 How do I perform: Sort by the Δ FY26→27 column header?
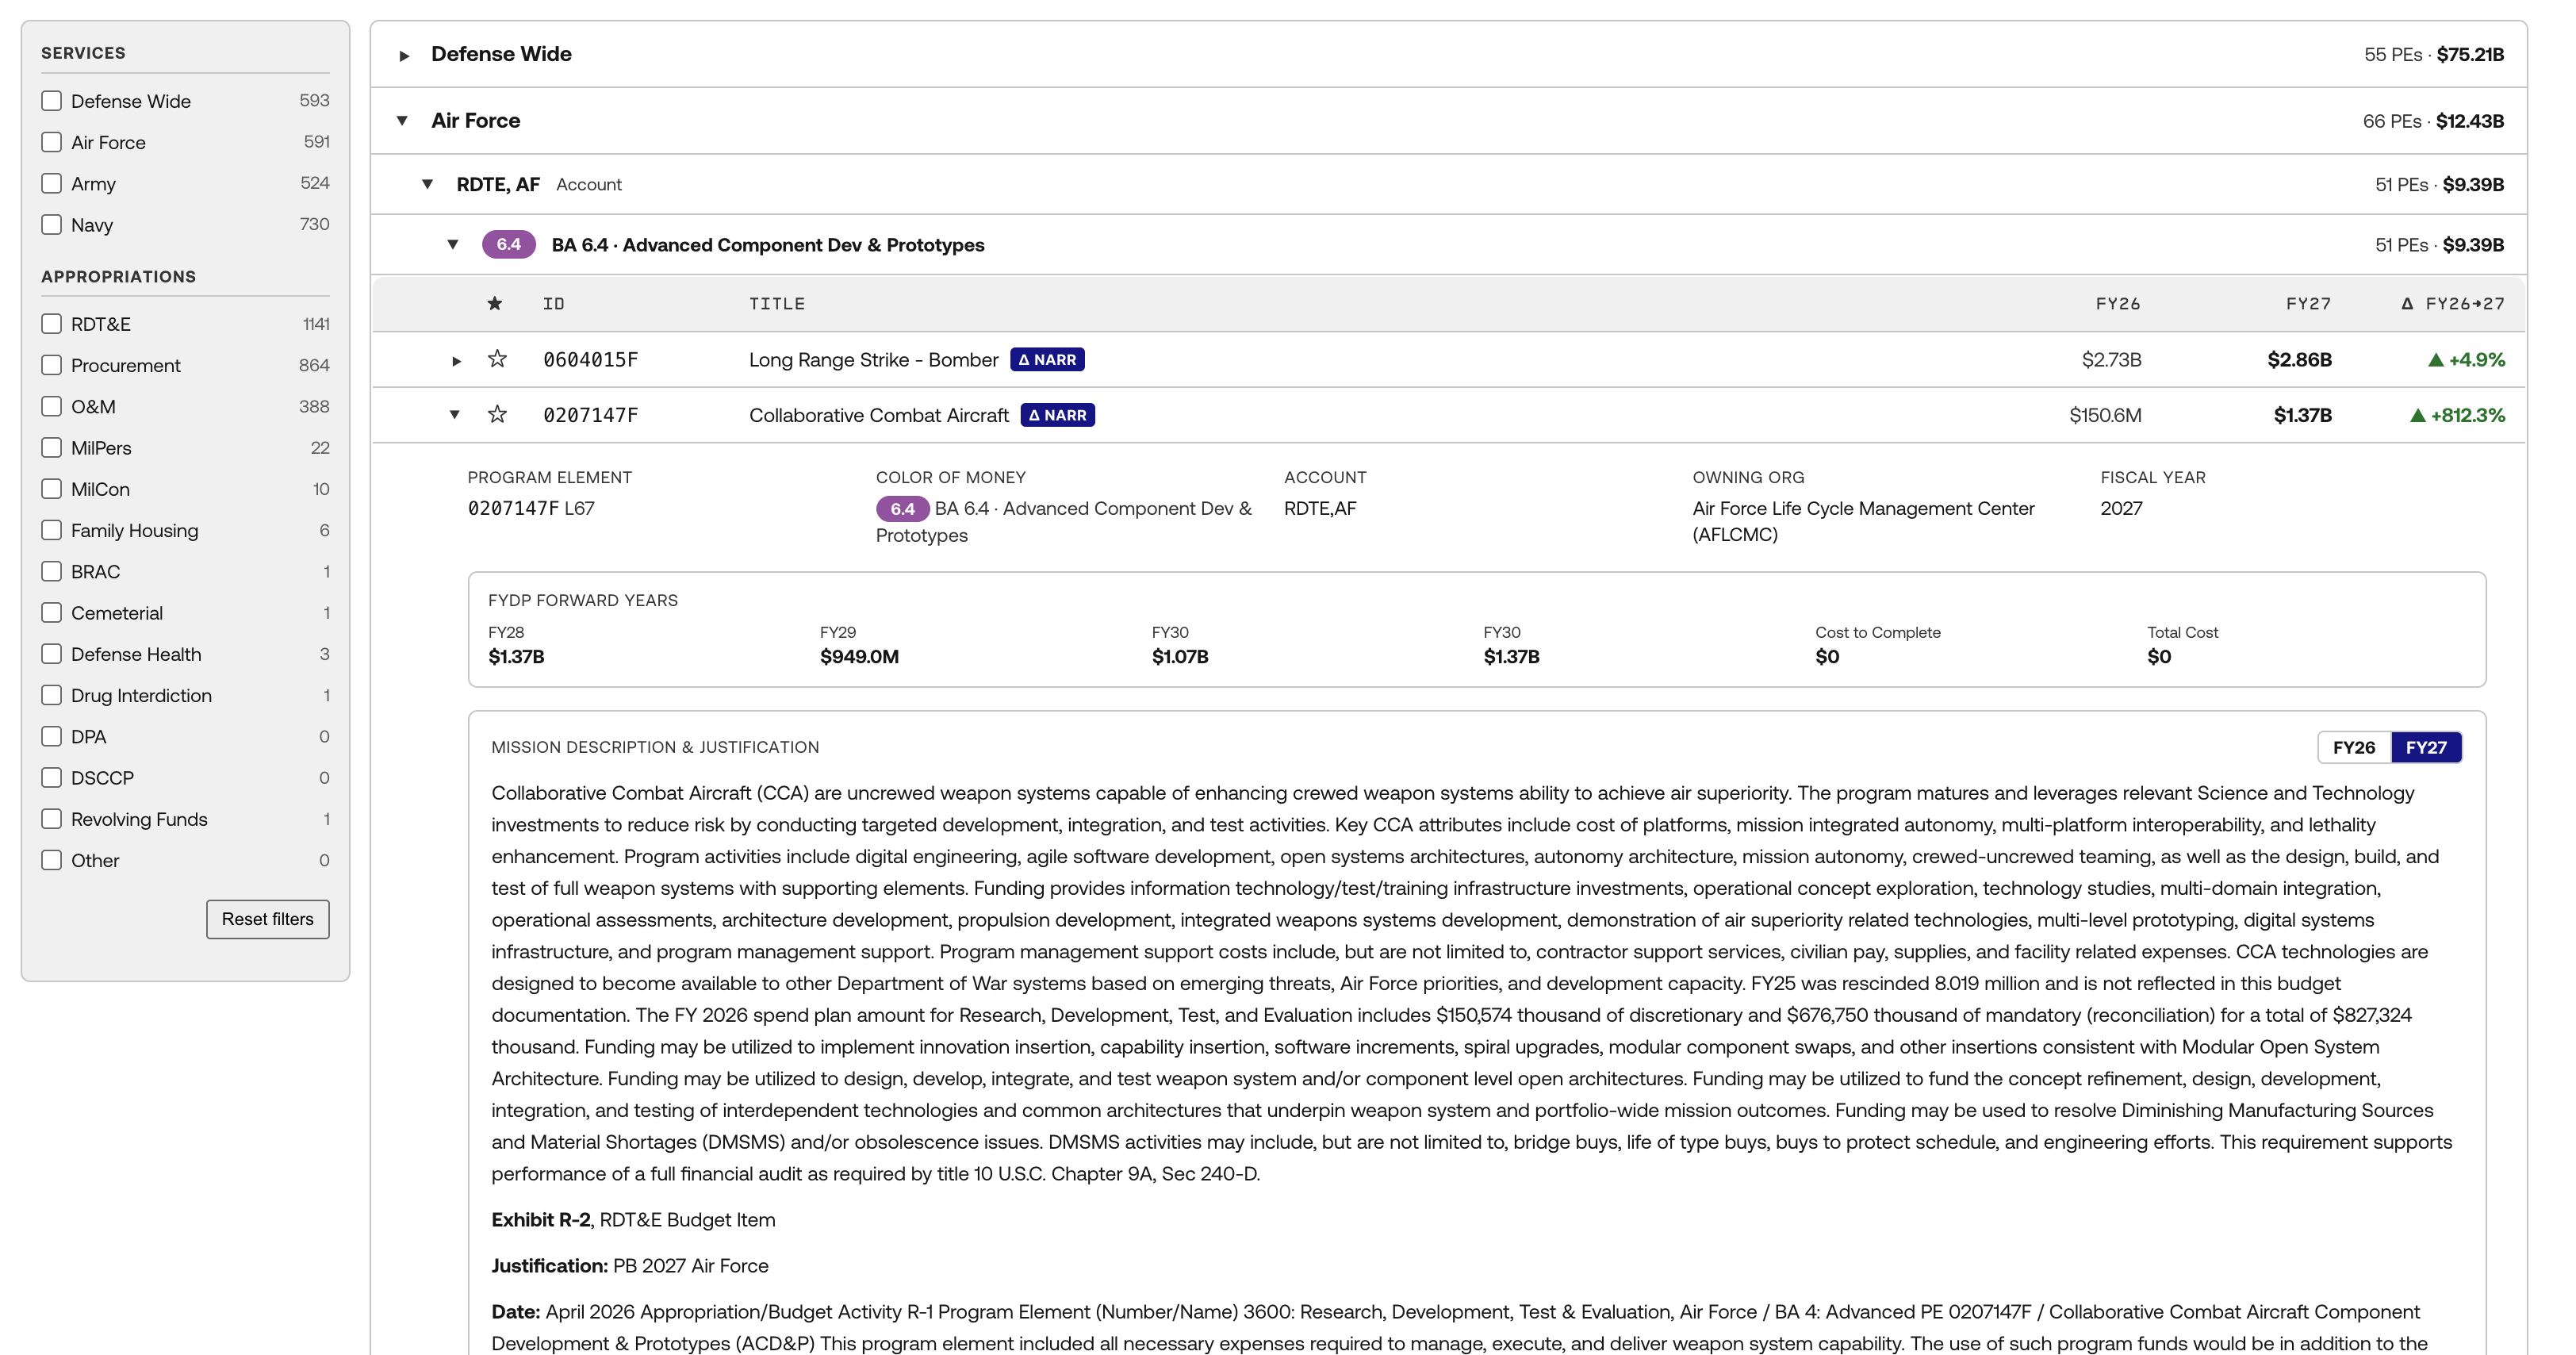click(x=2453, y=303)
